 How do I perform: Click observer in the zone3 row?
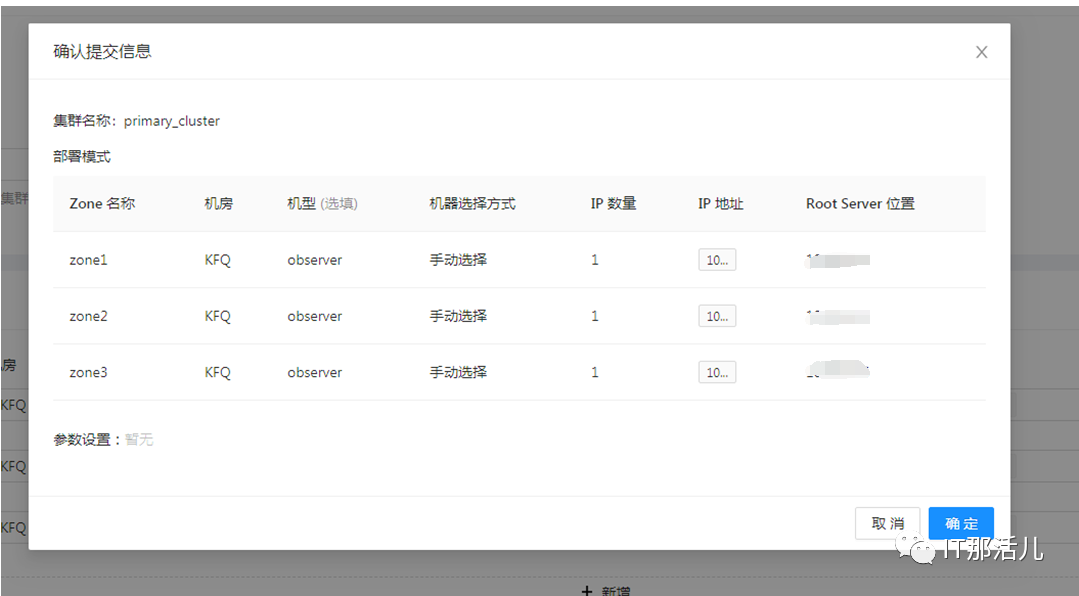pos(314,372)
